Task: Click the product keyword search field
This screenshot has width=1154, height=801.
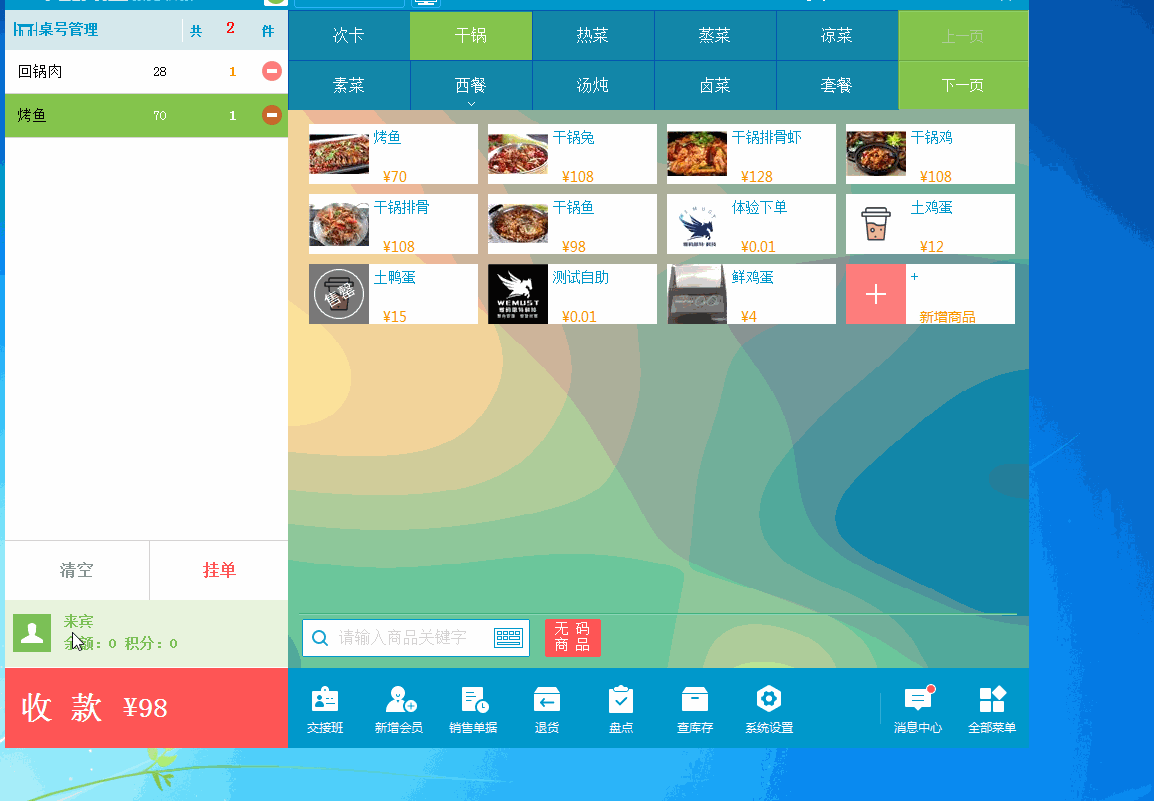Action: coord(410,638)
